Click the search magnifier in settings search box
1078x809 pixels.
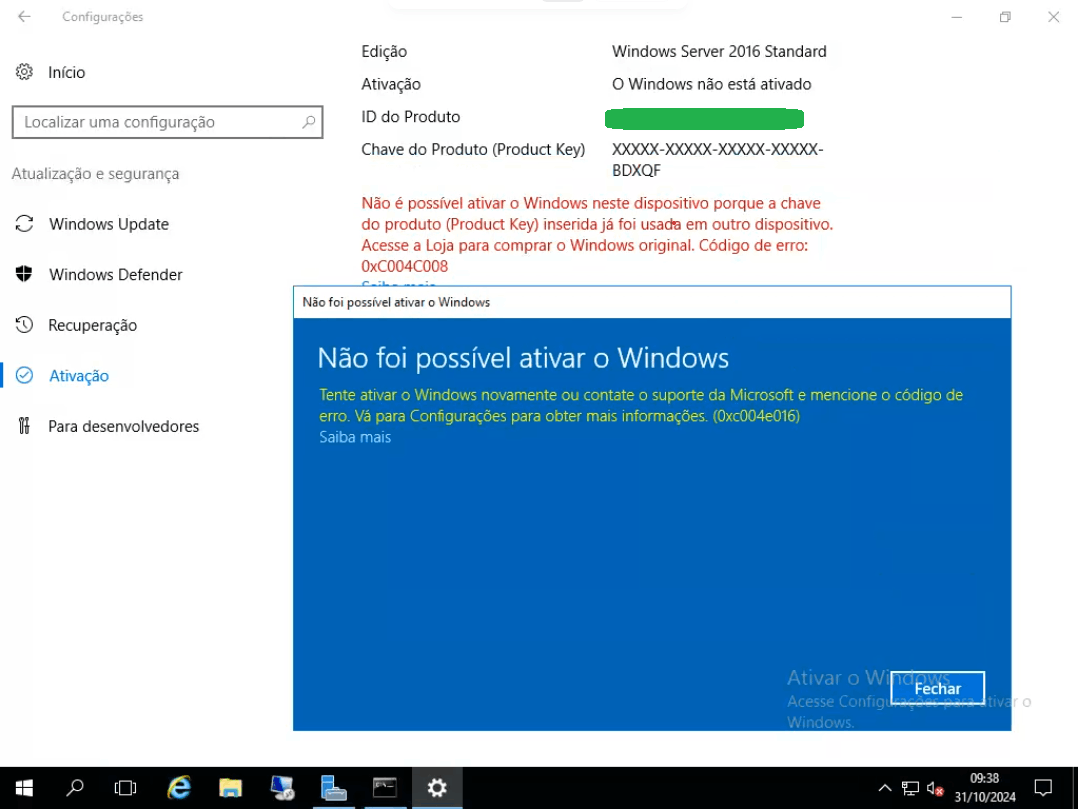point(309,122)
